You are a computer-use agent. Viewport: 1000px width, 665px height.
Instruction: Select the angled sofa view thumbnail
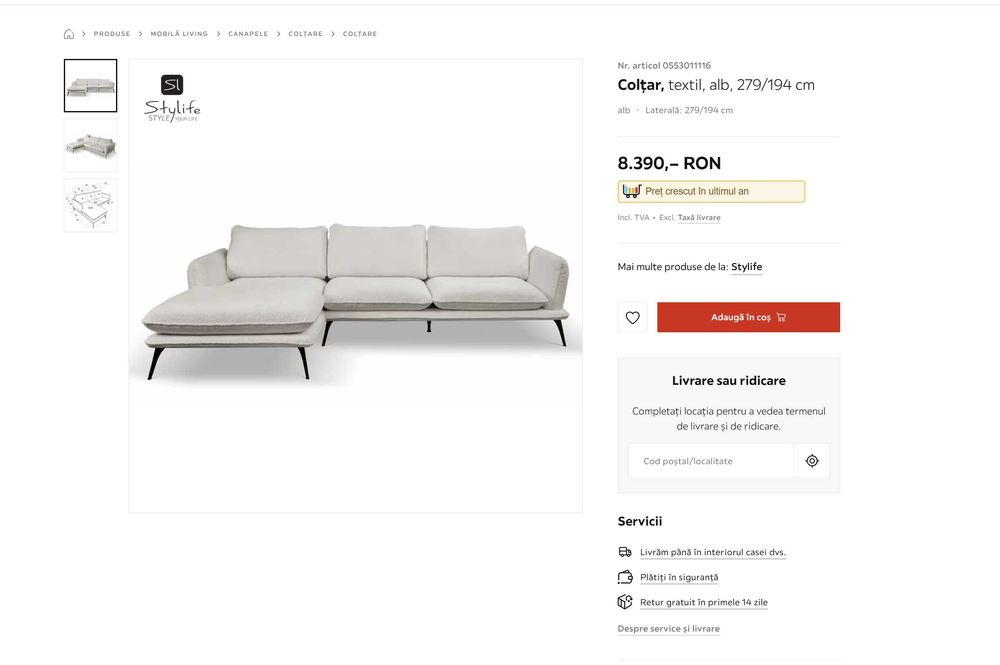point(91,146)
